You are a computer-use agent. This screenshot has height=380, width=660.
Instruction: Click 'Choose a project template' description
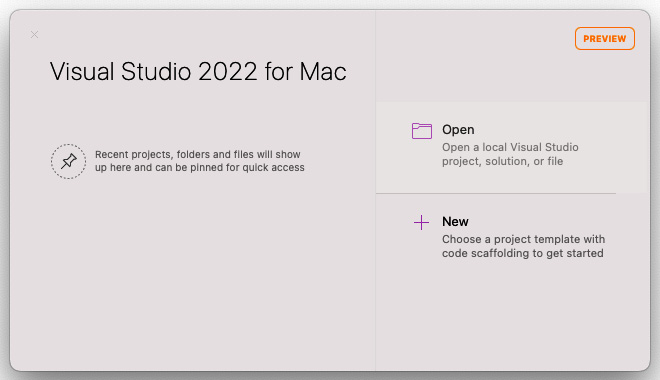[523, 246]
